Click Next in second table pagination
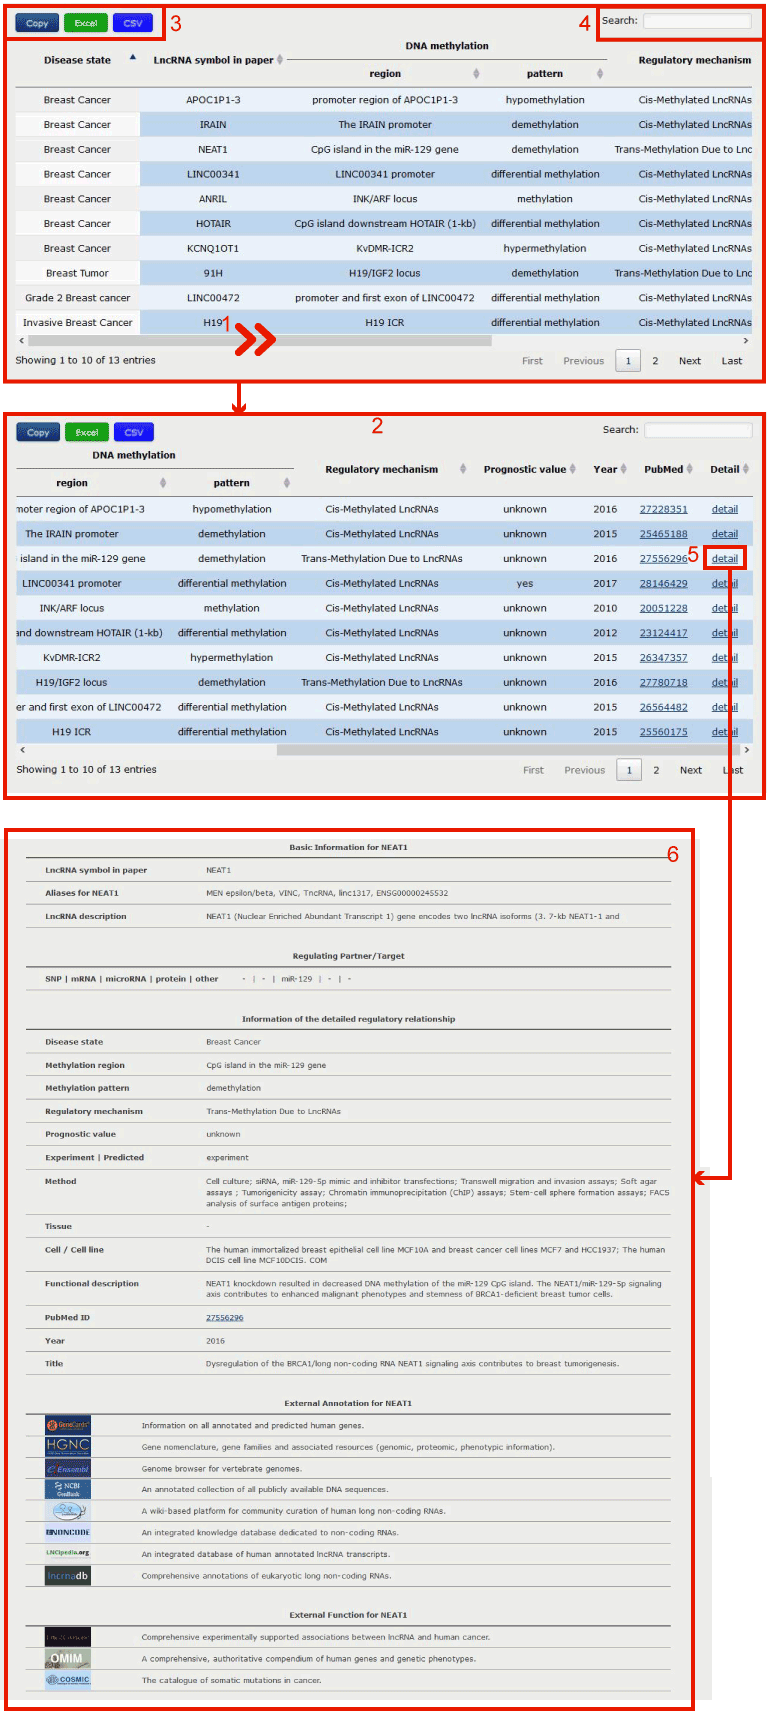Screen dimensions: 772x1717 690,770
